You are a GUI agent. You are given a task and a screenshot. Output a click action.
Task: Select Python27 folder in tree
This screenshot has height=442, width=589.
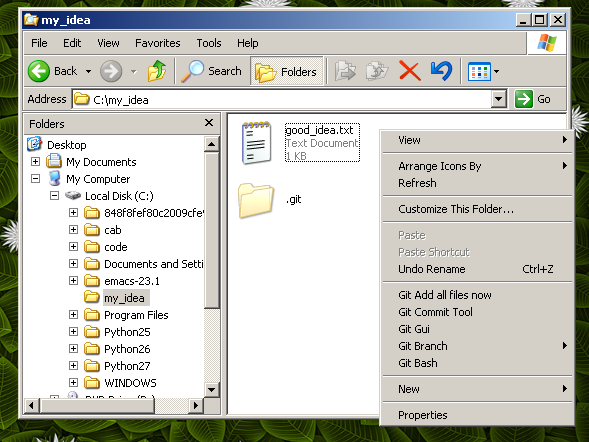(x=127, y=366)
